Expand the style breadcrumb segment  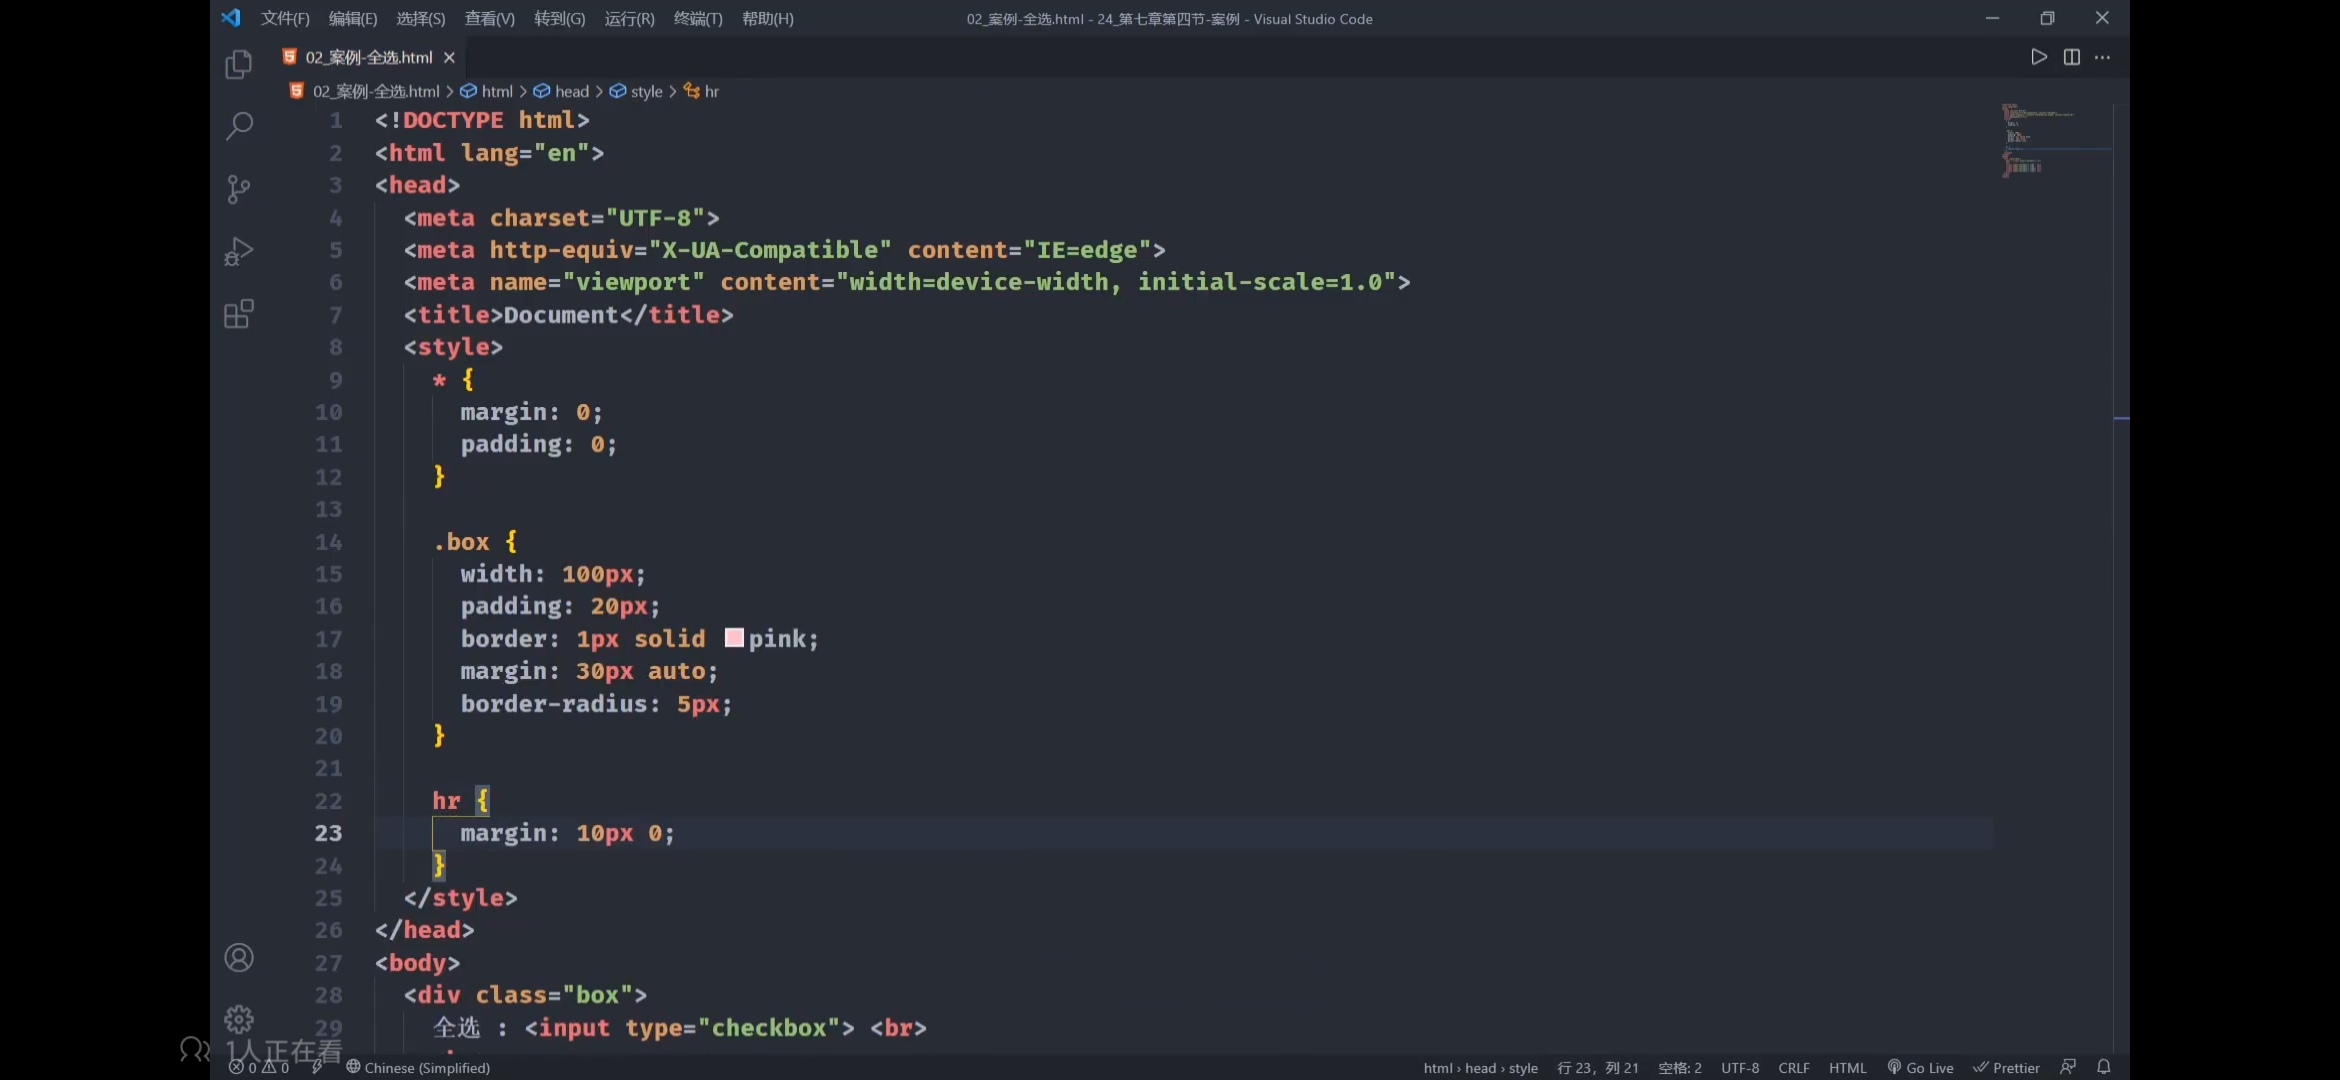(x=646, y=91)
